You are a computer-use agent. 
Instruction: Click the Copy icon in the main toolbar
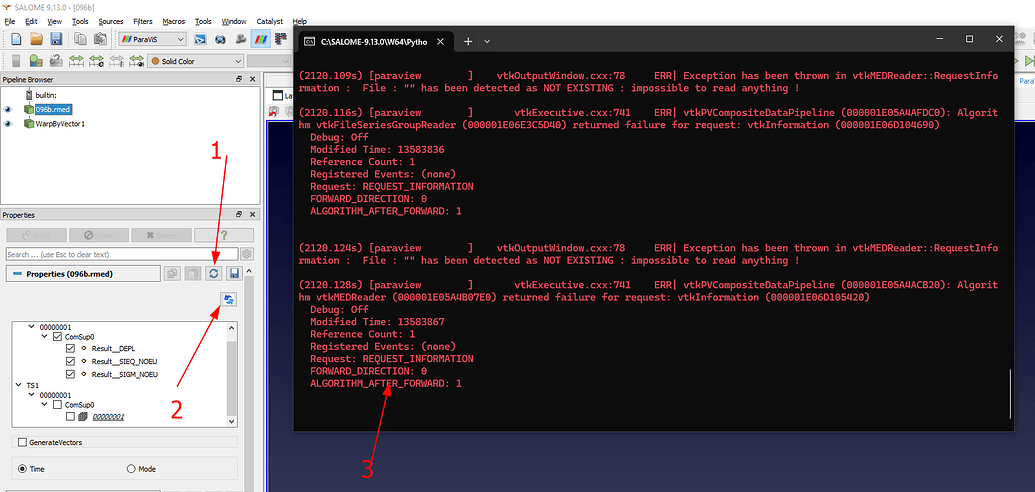coord(81,39)
